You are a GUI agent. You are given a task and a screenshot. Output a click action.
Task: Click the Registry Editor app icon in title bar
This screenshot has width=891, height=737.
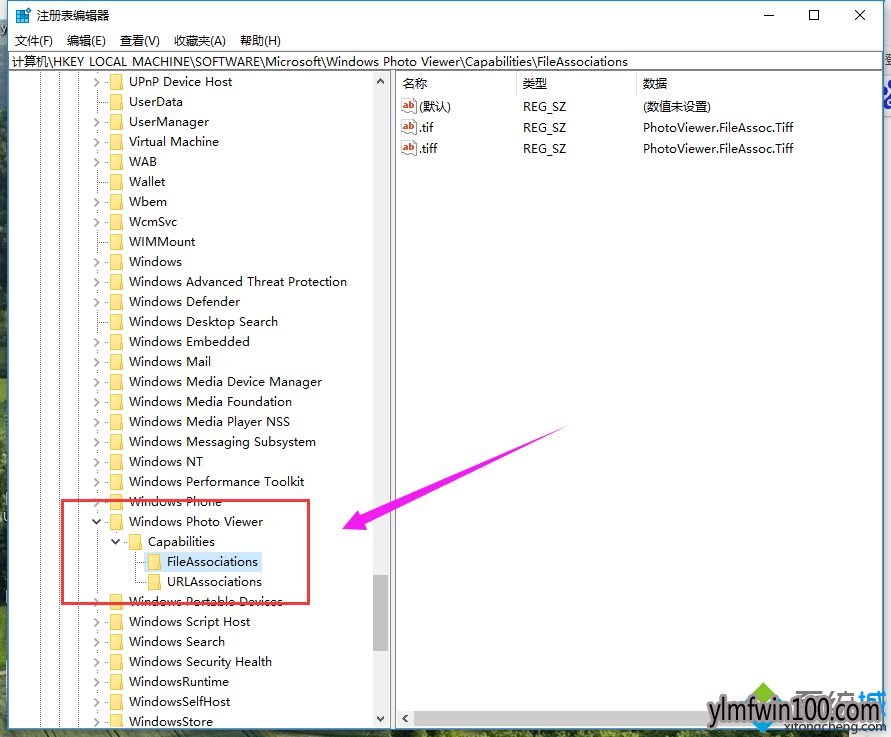click(23, 15)
